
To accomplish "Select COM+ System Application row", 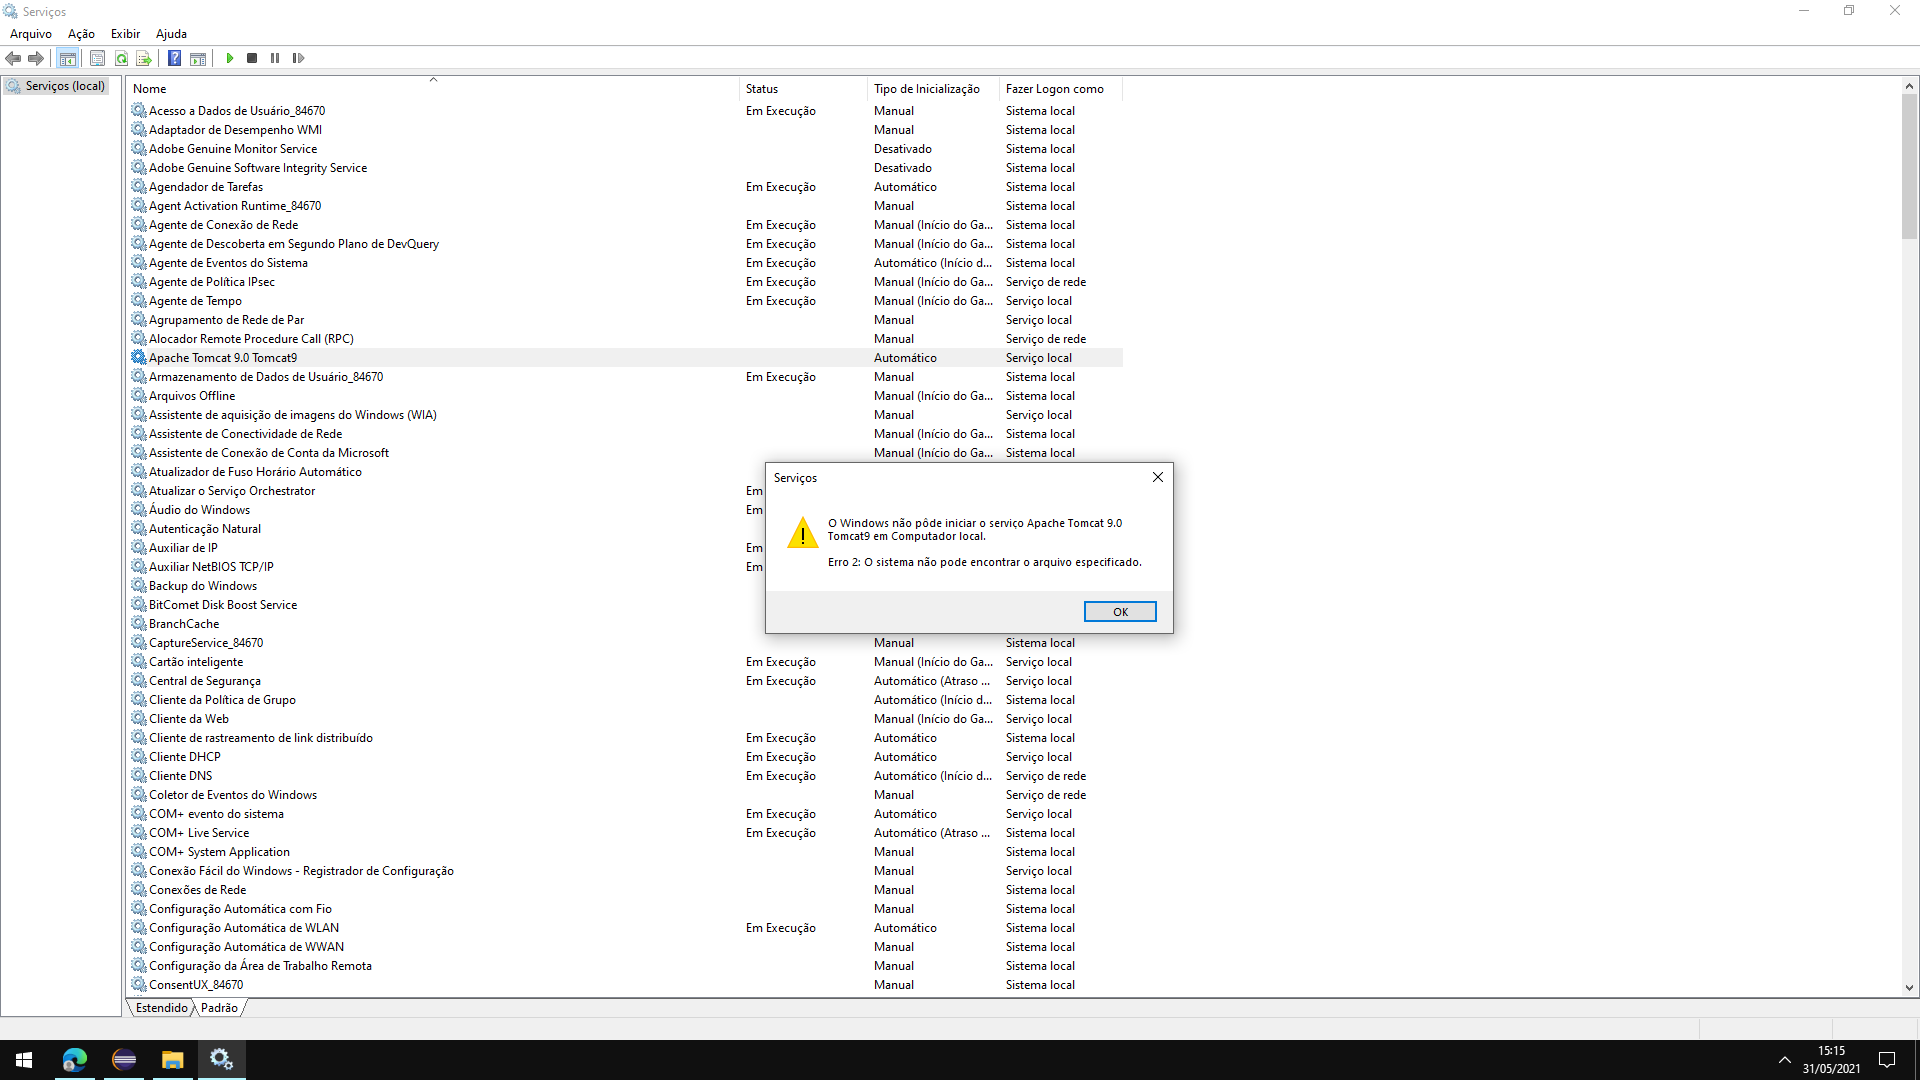I will click(x=625, y=852).
